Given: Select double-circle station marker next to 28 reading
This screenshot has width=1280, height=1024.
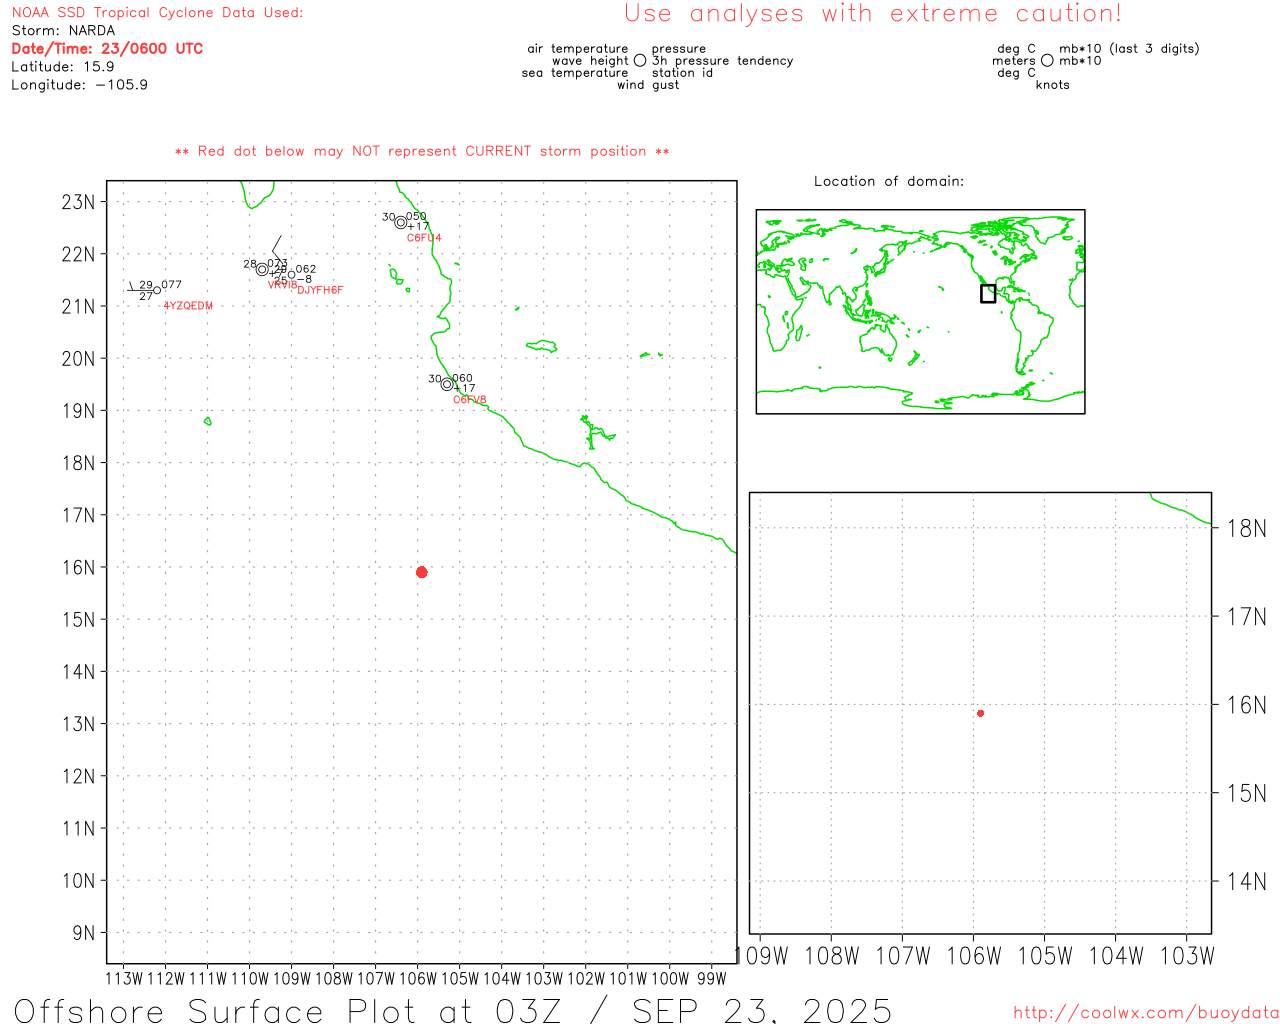Looking at the screenshot, I should [x=262, y=269].
